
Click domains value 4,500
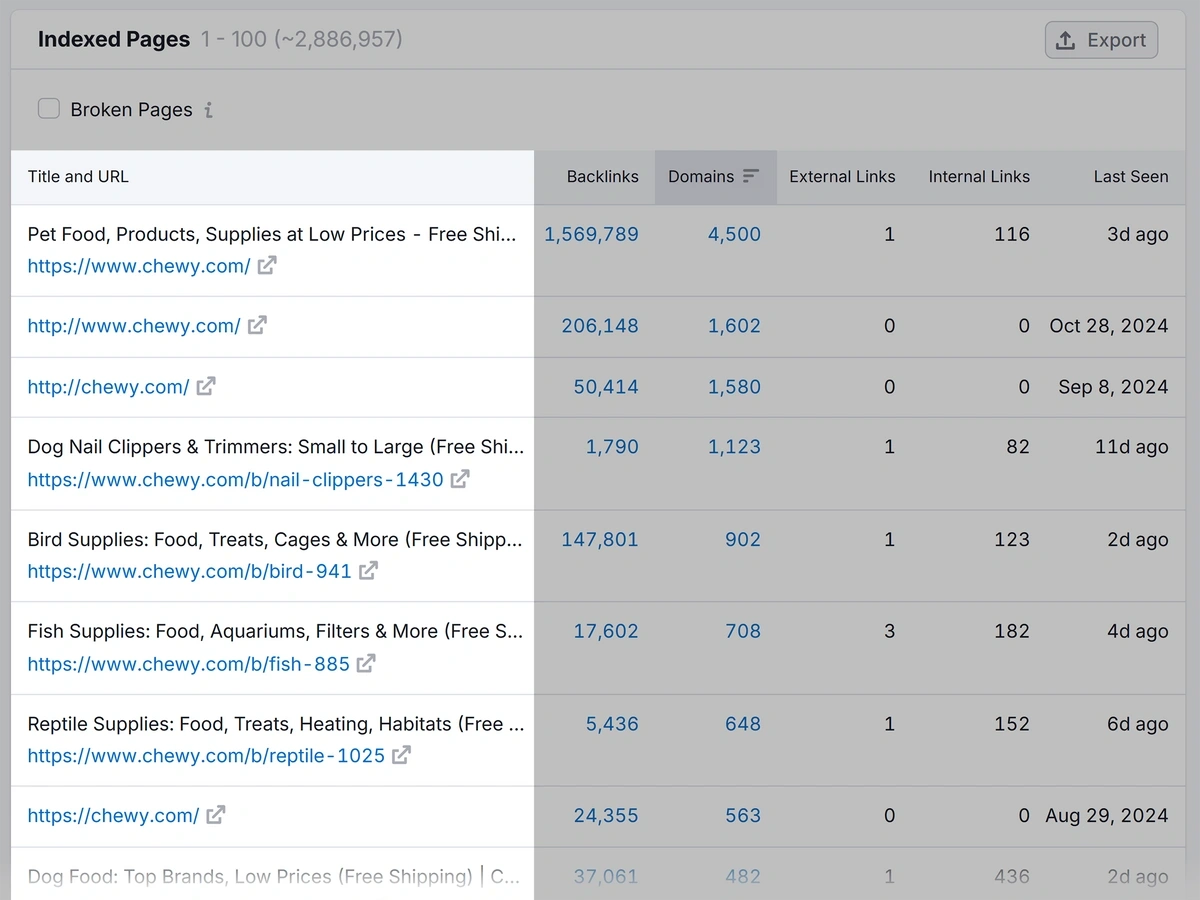pos(734,234)
